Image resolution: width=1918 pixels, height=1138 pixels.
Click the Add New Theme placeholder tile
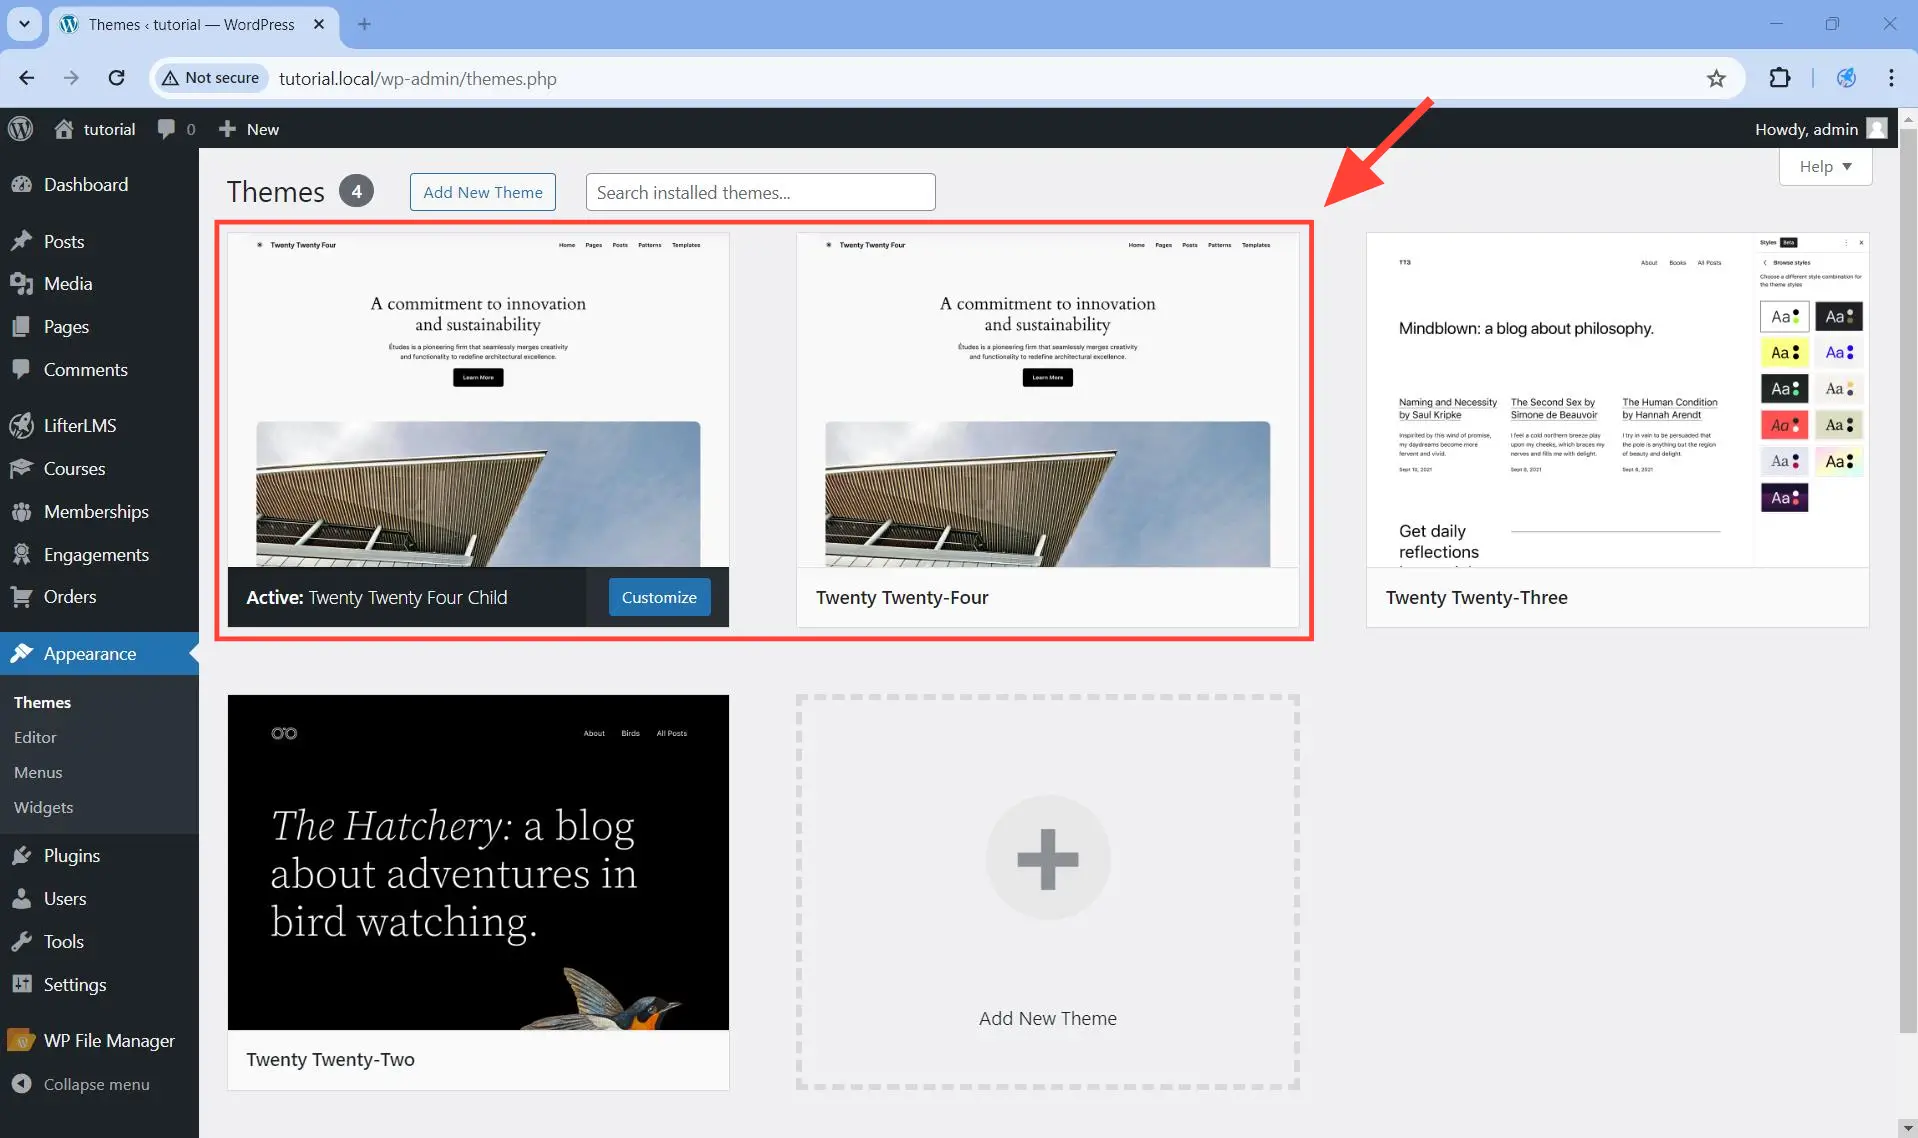point(1047,892)
